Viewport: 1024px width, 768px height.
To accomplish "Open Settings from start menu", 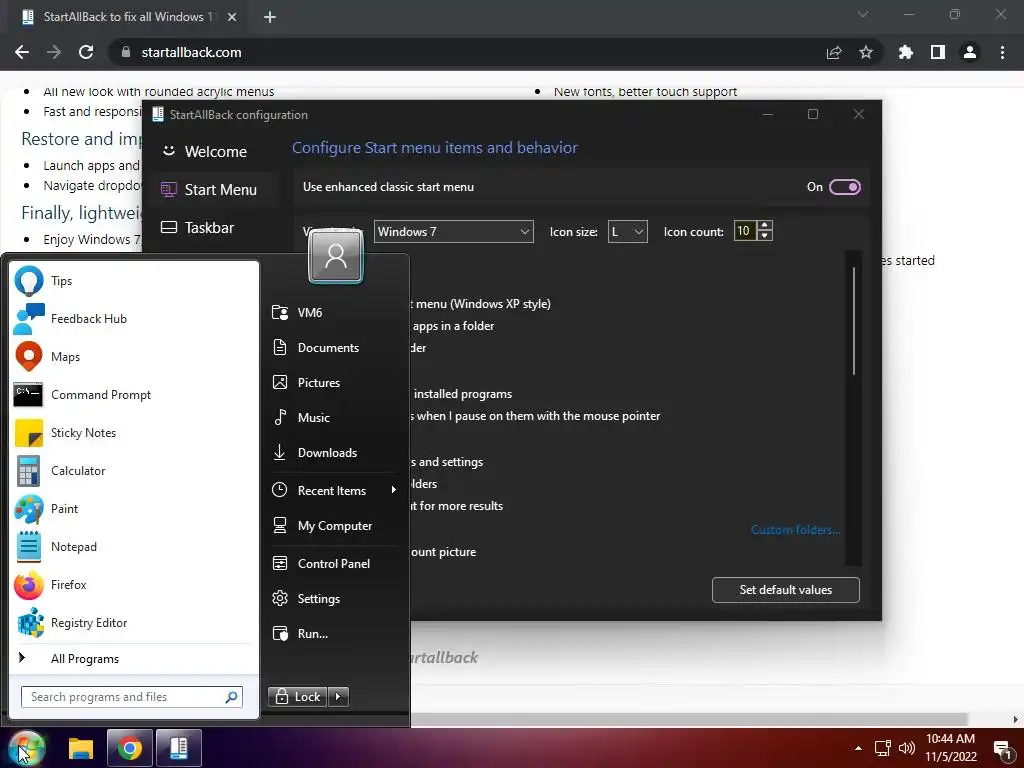I will point(334,598).
